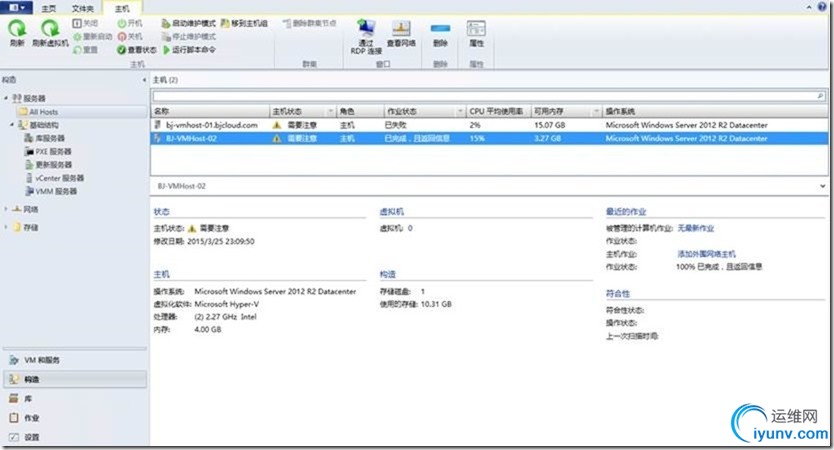Expand the 网络 tree node
This screenshot has height=450, width=834.
(6, 209)
